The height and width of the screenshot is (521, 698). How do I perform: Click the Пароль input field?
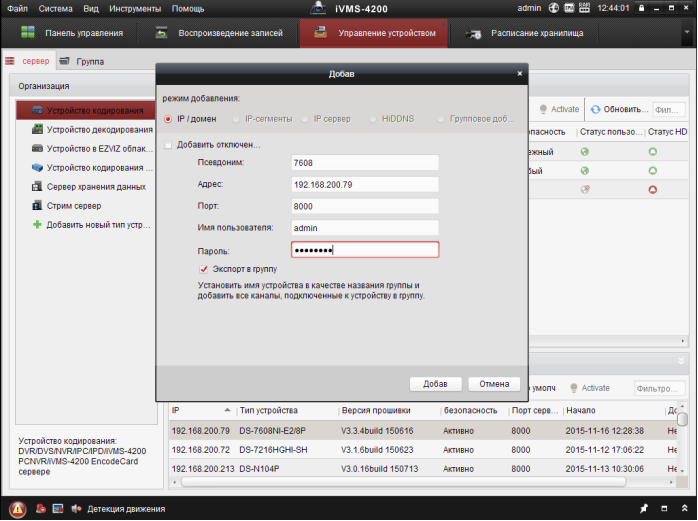coord(365,250)
